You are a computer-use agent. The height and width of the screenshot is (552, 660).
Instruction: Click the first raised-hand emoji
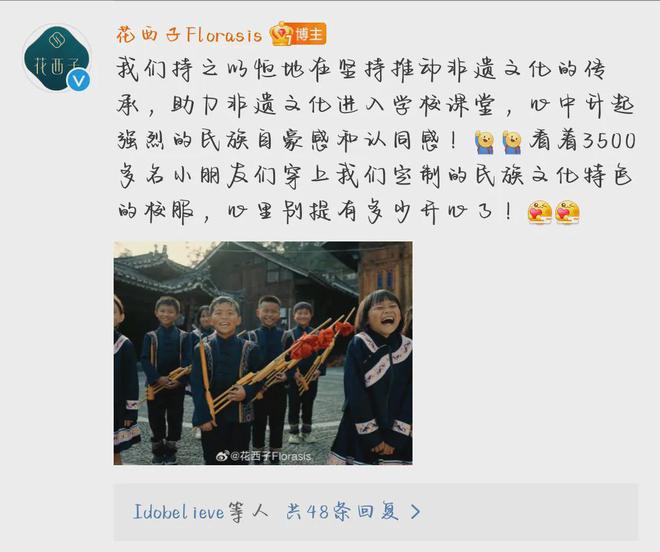484,142
